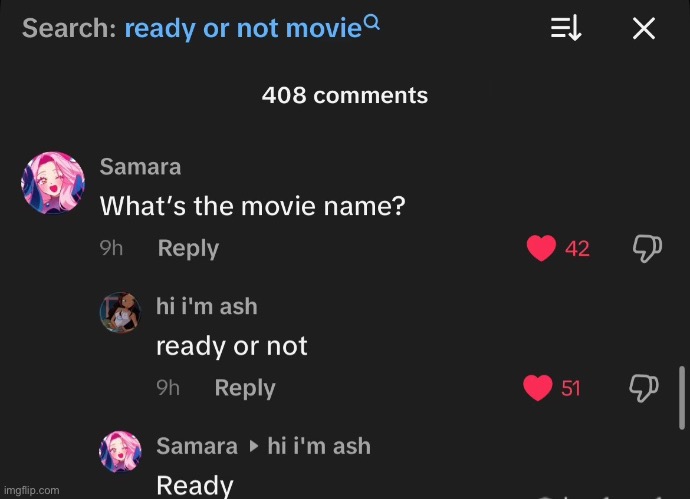Image resolution: width=690 pixels, height=499 pixels.
Task: Close the comments panel
Action: pyautogui.click(x=644, y=29)
